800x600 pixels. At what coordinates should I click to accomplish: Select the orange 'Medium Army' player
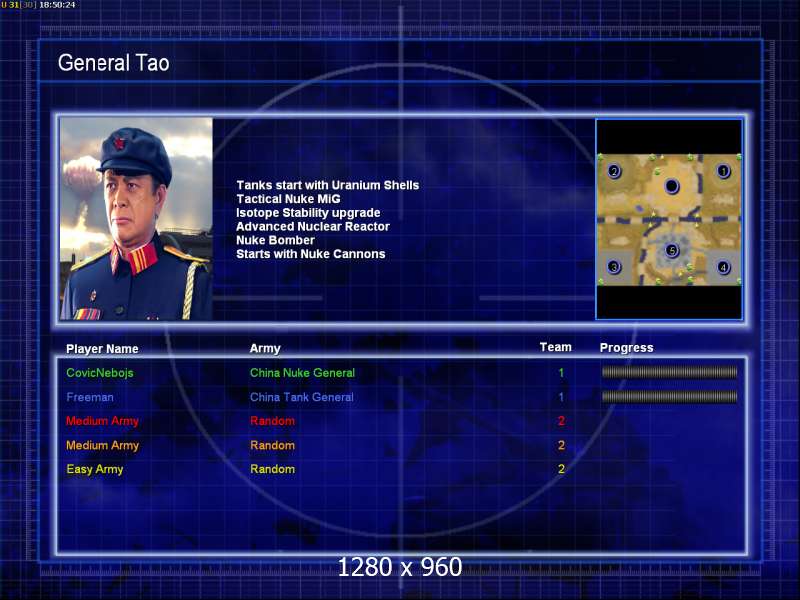(103, 445)
